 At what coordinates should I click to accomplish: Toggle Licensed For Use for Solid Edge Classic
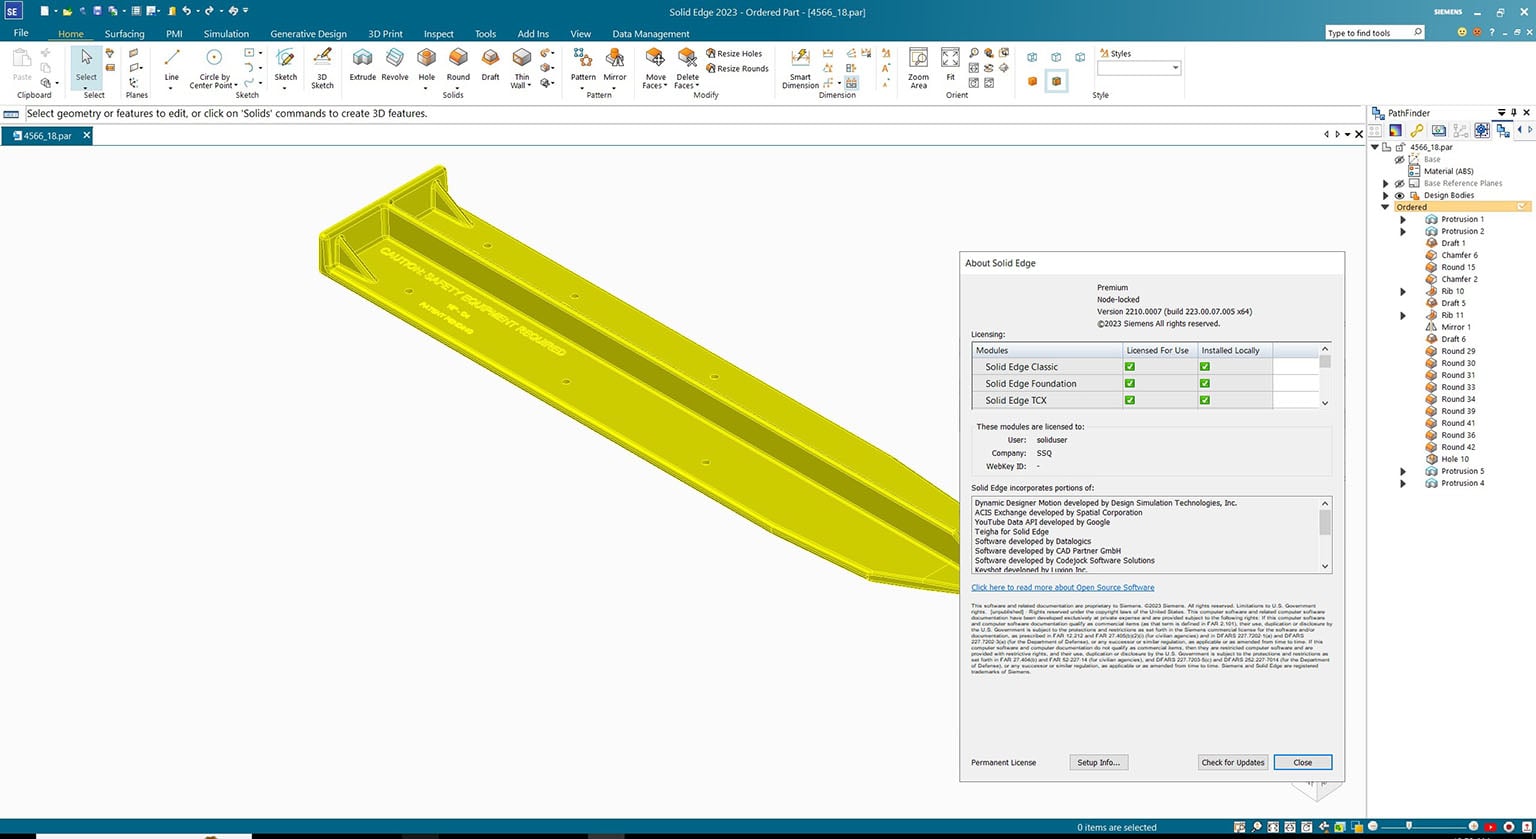(x=1130, y=367)
